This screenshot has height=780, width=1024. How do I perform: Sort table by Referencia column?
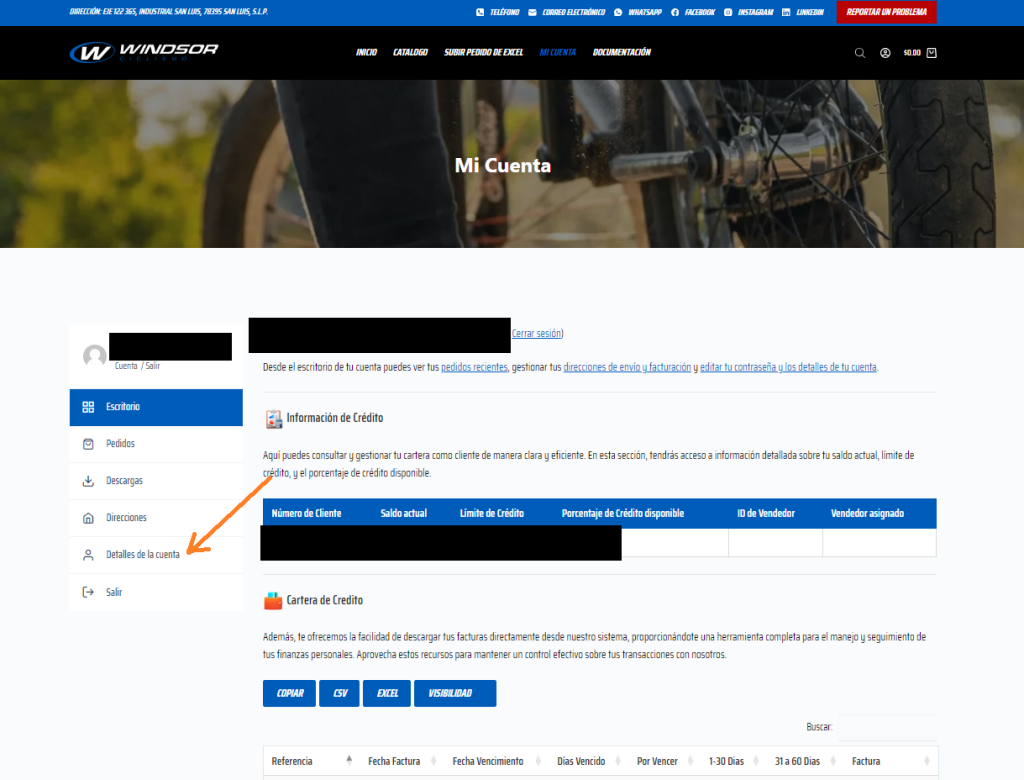(x=310, y=761)
